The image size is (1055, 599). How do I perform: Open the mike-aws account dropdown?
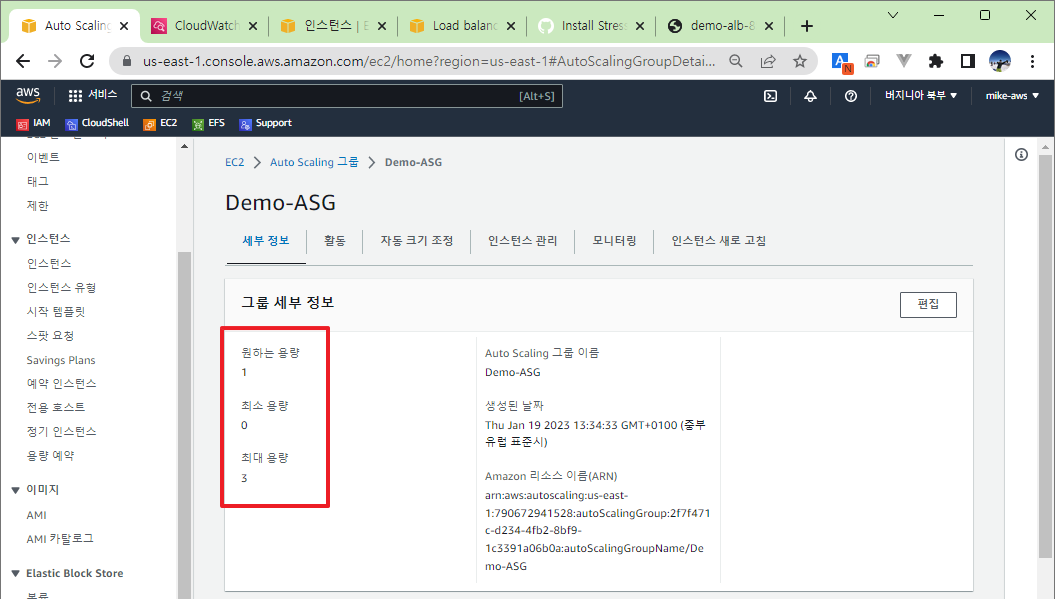1012,96
